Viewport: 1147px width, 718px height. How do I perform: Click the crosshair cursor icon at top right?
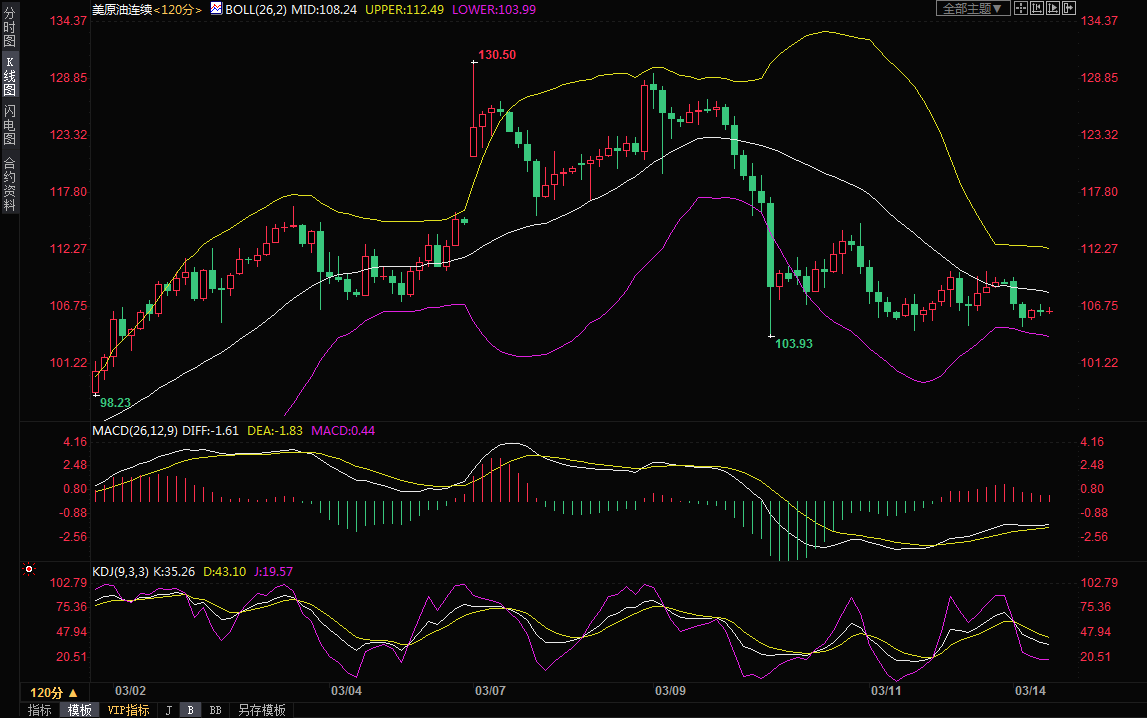(x=1021, y=8)
